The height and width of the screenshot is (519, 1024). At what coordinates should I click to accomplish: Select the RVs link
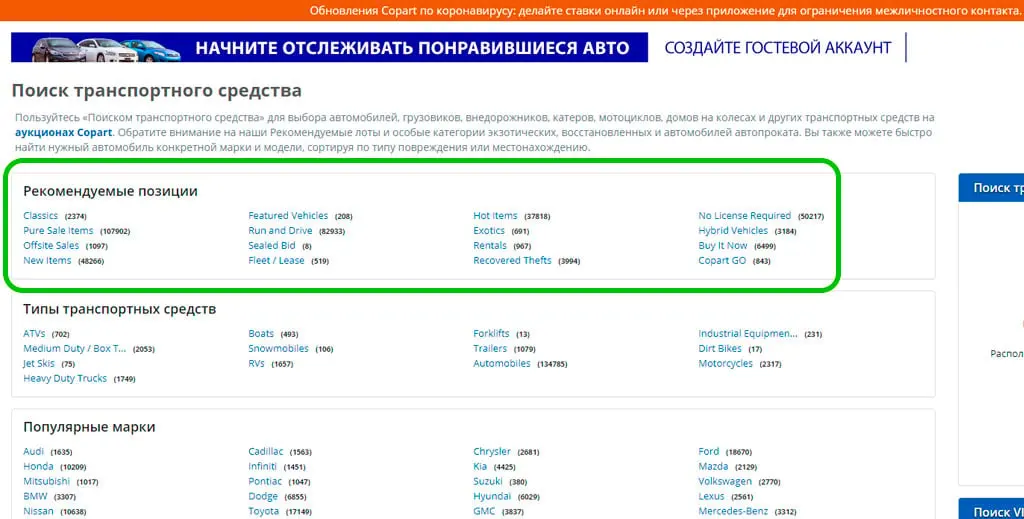pos(256,364)
